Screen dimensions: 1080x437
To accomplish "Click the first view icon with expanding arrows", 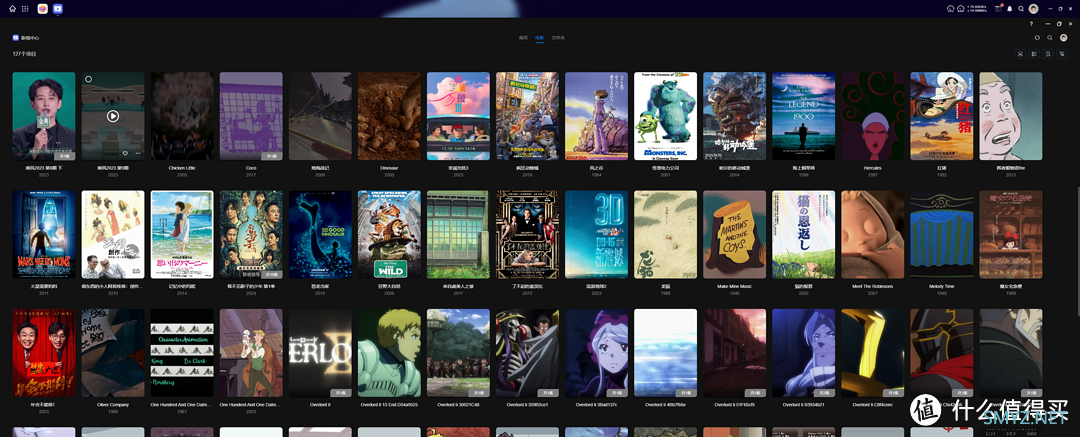I will click(x=1021, y=54).
